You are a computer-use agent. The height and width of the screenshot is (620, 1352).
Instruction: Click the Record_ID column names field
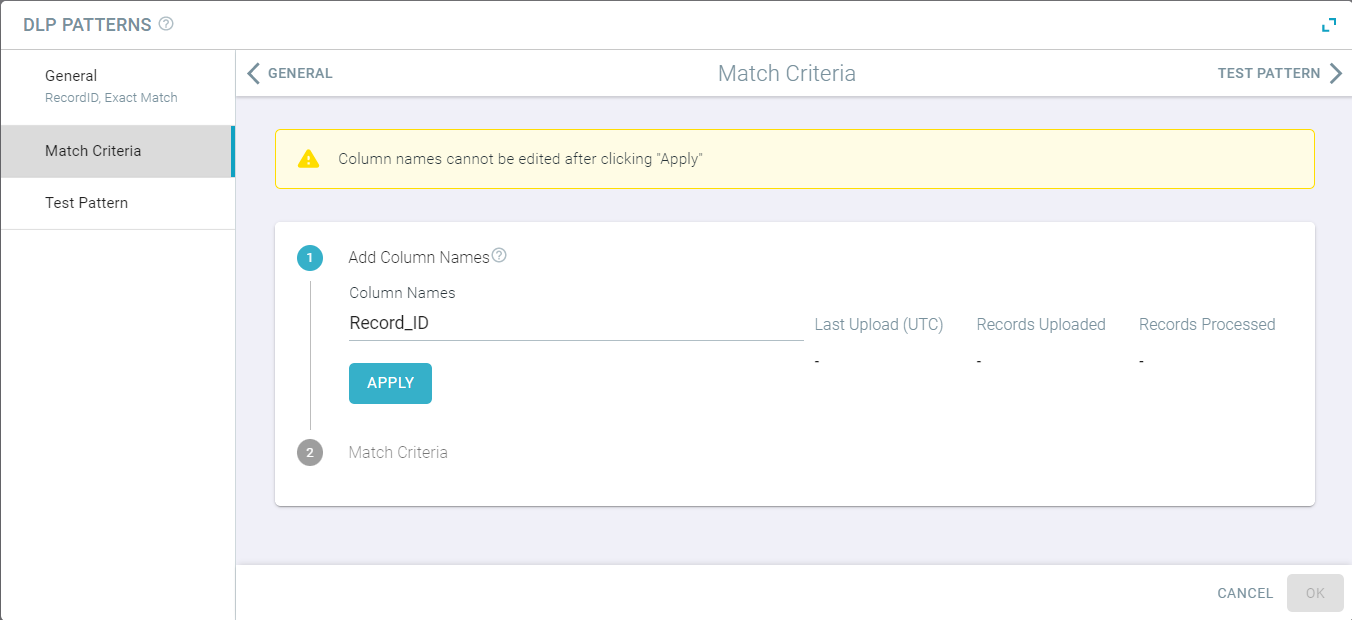(575, 322)
